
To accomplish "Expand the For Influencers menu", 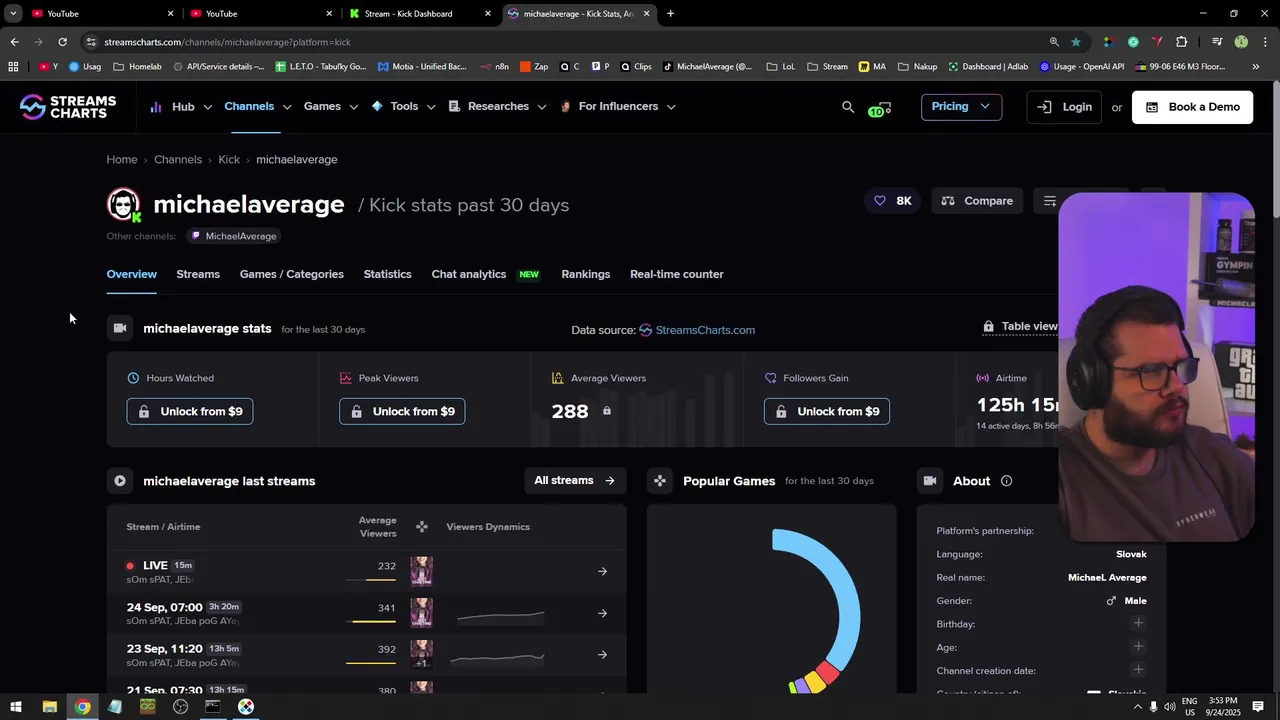I will click(618, 107).
